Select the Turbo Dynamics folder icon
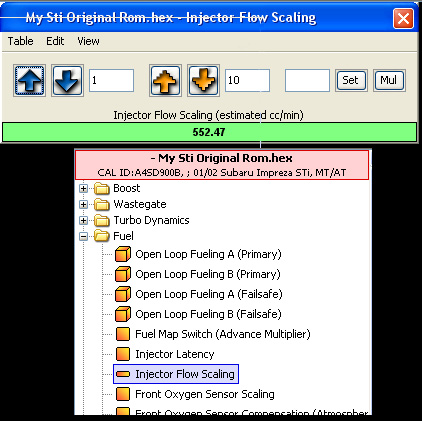 102,220
